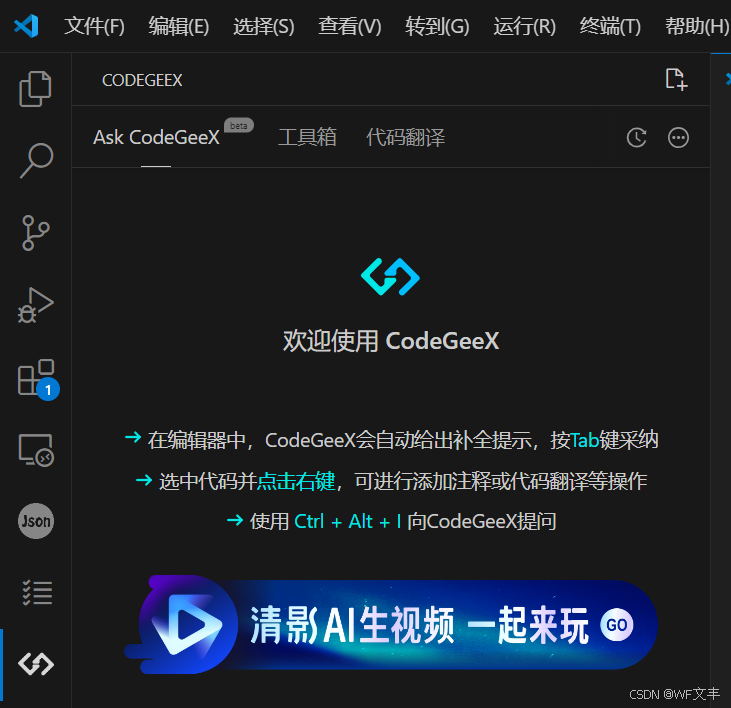731x708 pixels.
Task: Open Remote Explorer monitor icon
Action: coord(36,450)
